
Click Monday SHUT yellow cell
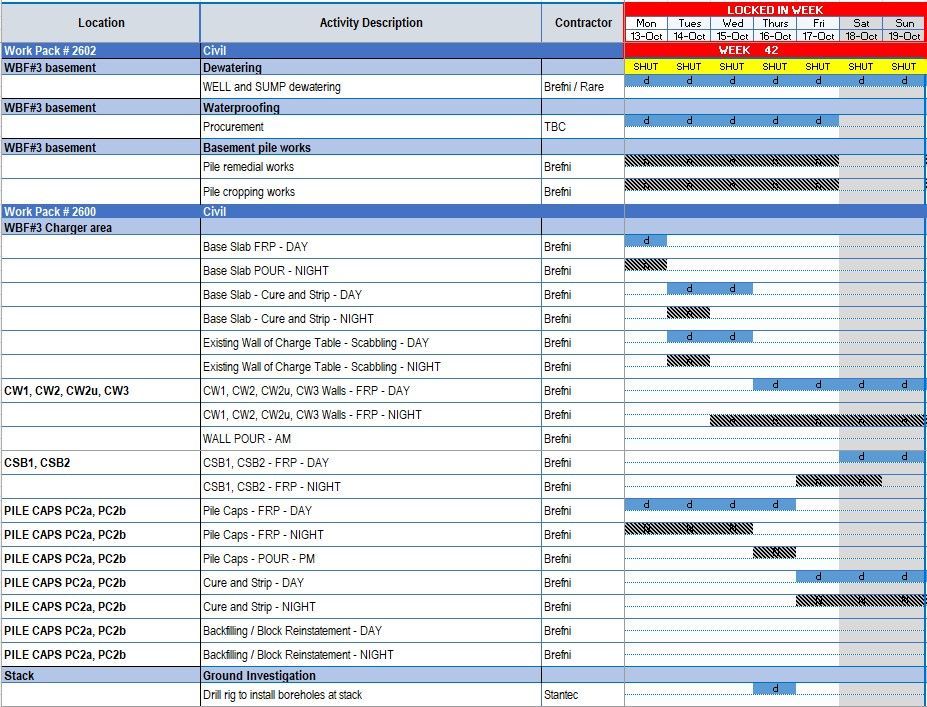click(x=646, y=67)
